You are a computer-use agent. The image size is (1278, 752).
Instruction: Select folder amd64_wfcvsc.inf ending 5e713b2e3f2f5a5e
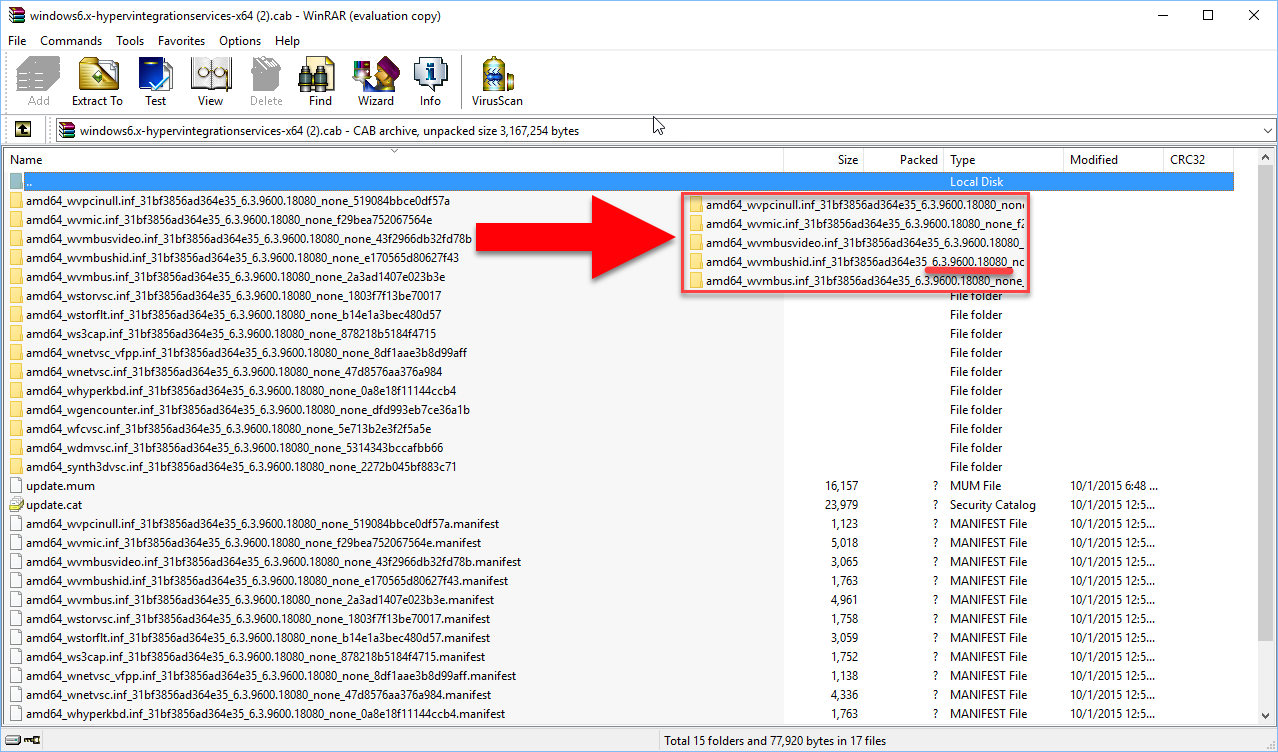pos(229,429)
